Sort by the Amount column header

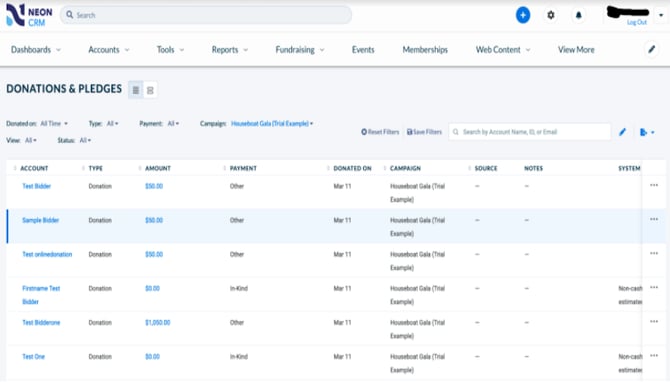coord(158,168)
